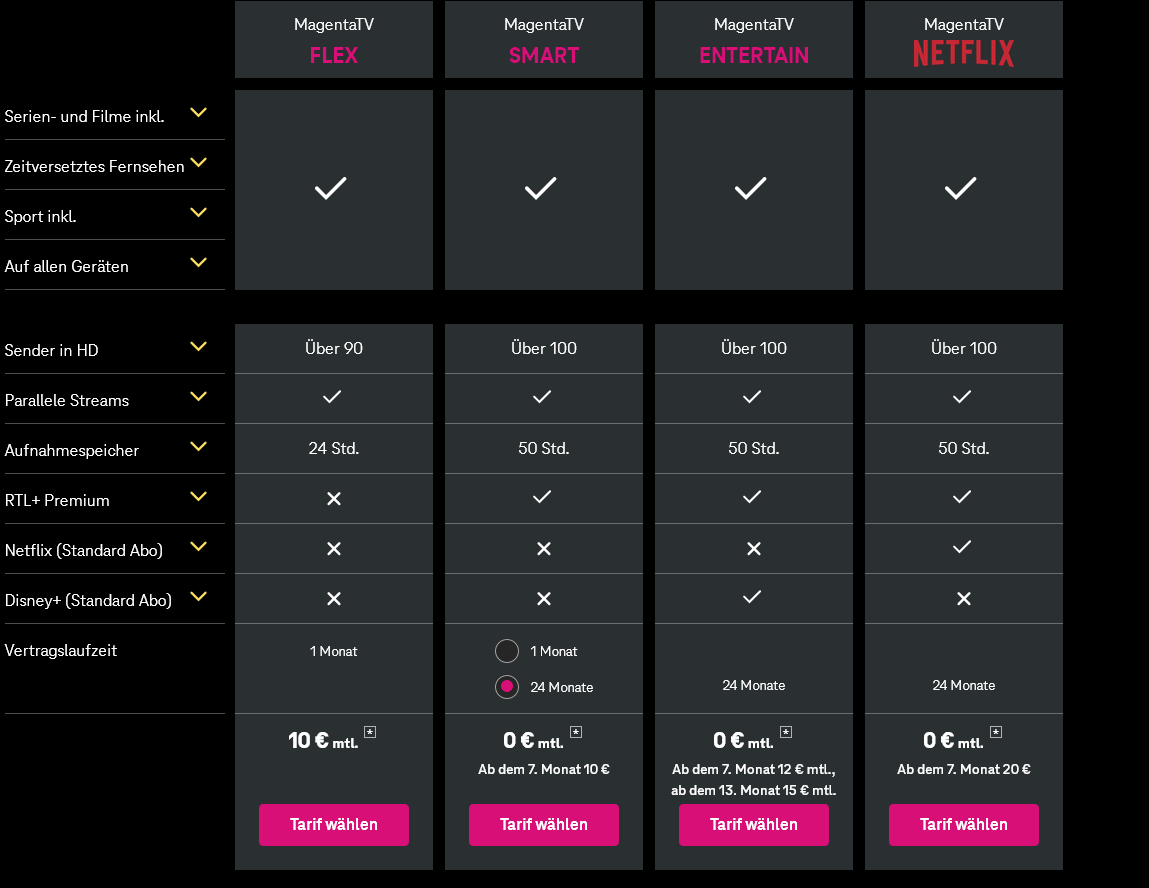Viewport: 1149px width, 888px height.
Task: Click the Netflix logo header
Action: [x=964, y=53]
